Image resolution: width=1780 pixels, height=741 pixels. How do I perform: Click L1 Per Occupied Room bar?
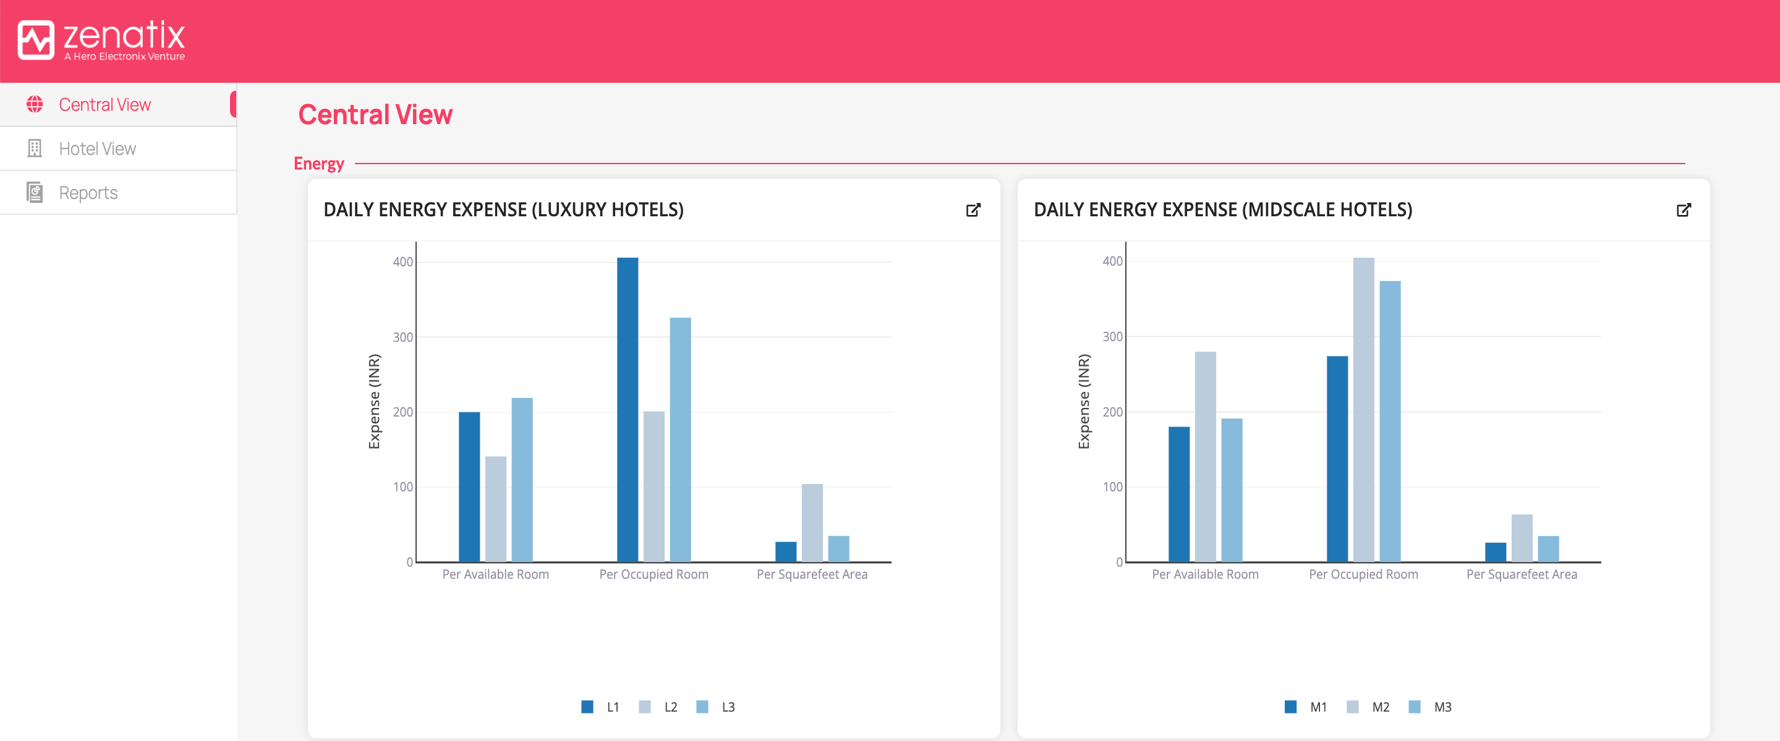(x=627, y=410)
